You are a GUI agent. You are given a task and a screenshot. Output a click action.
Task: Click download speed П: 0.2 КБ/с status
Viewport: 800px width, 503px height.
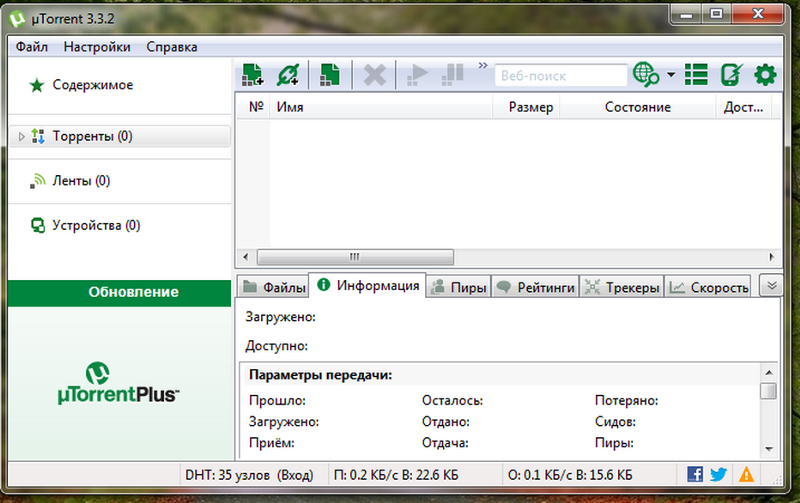[x=396, y=475]
